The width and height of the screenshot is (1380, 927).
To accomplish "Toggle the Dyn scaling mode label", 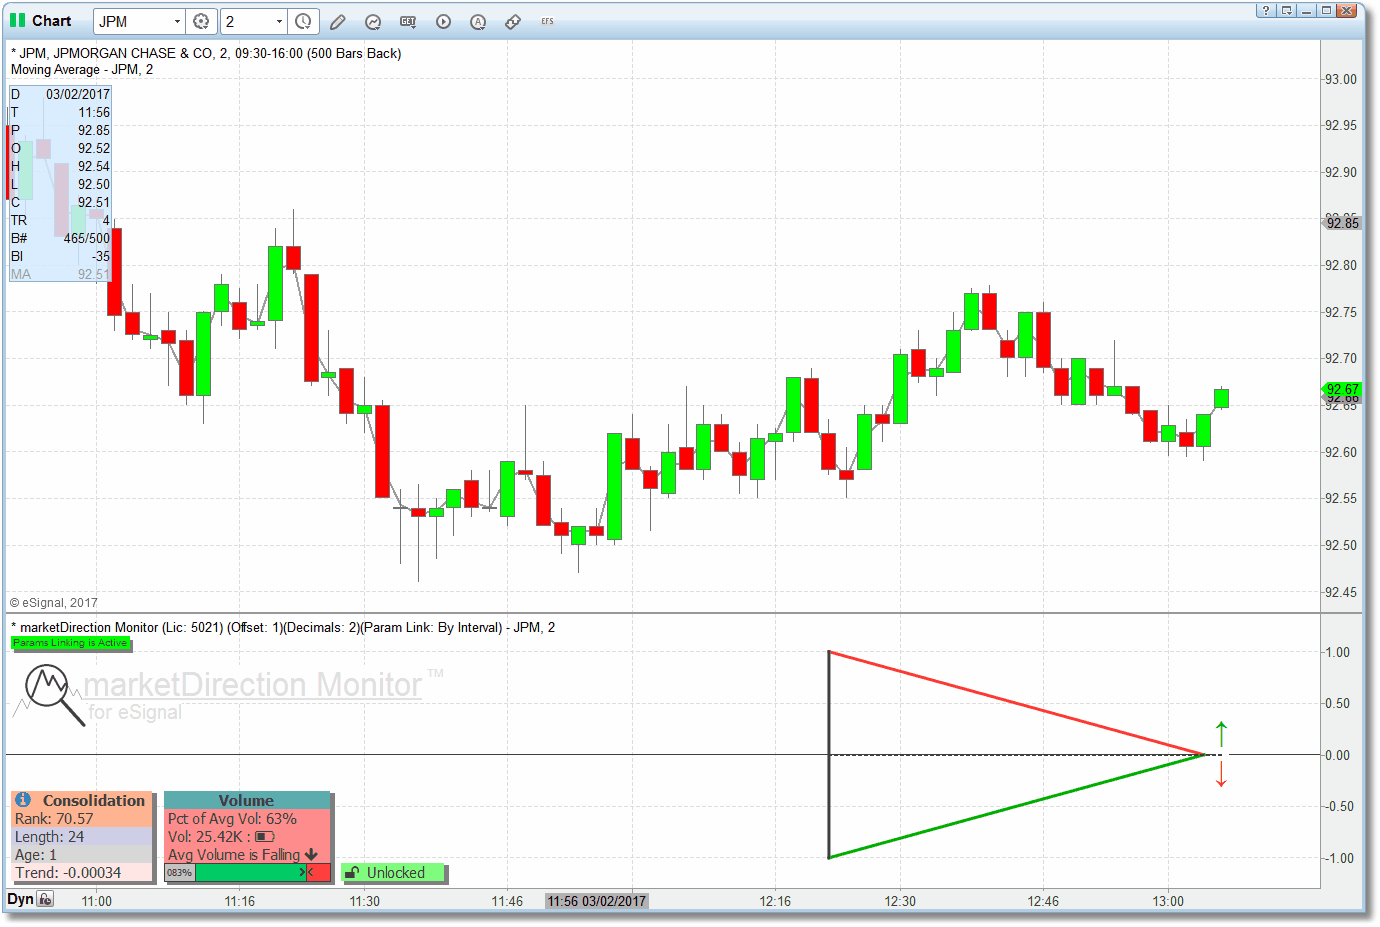I will (20, 899).
